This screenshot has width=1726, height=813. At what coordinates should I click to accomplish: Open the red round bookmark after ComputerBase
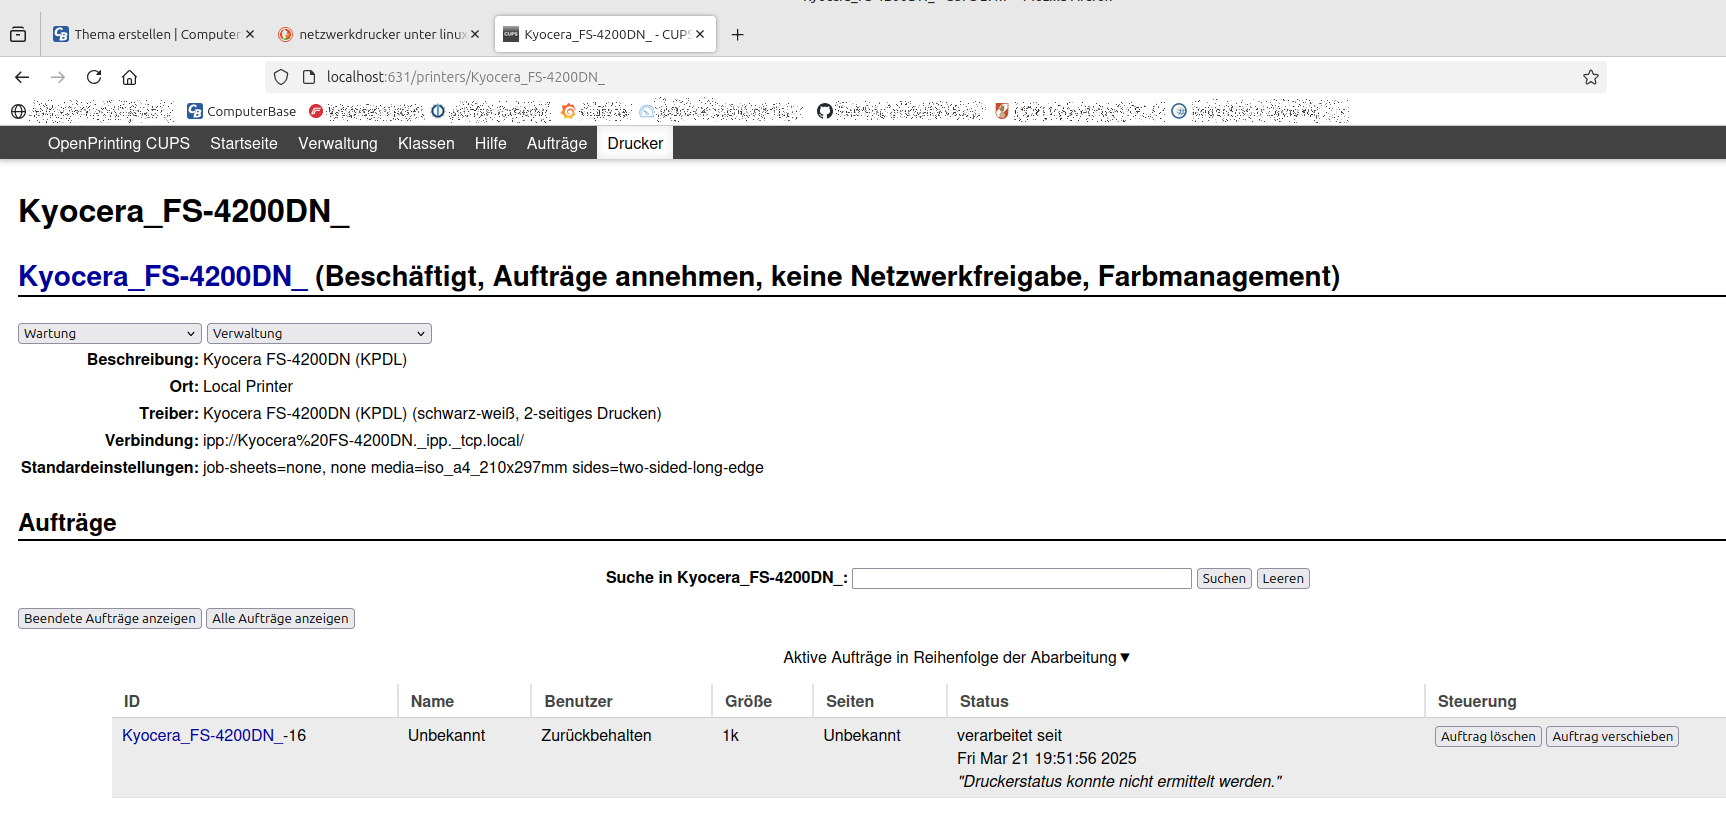coord(316,111)
